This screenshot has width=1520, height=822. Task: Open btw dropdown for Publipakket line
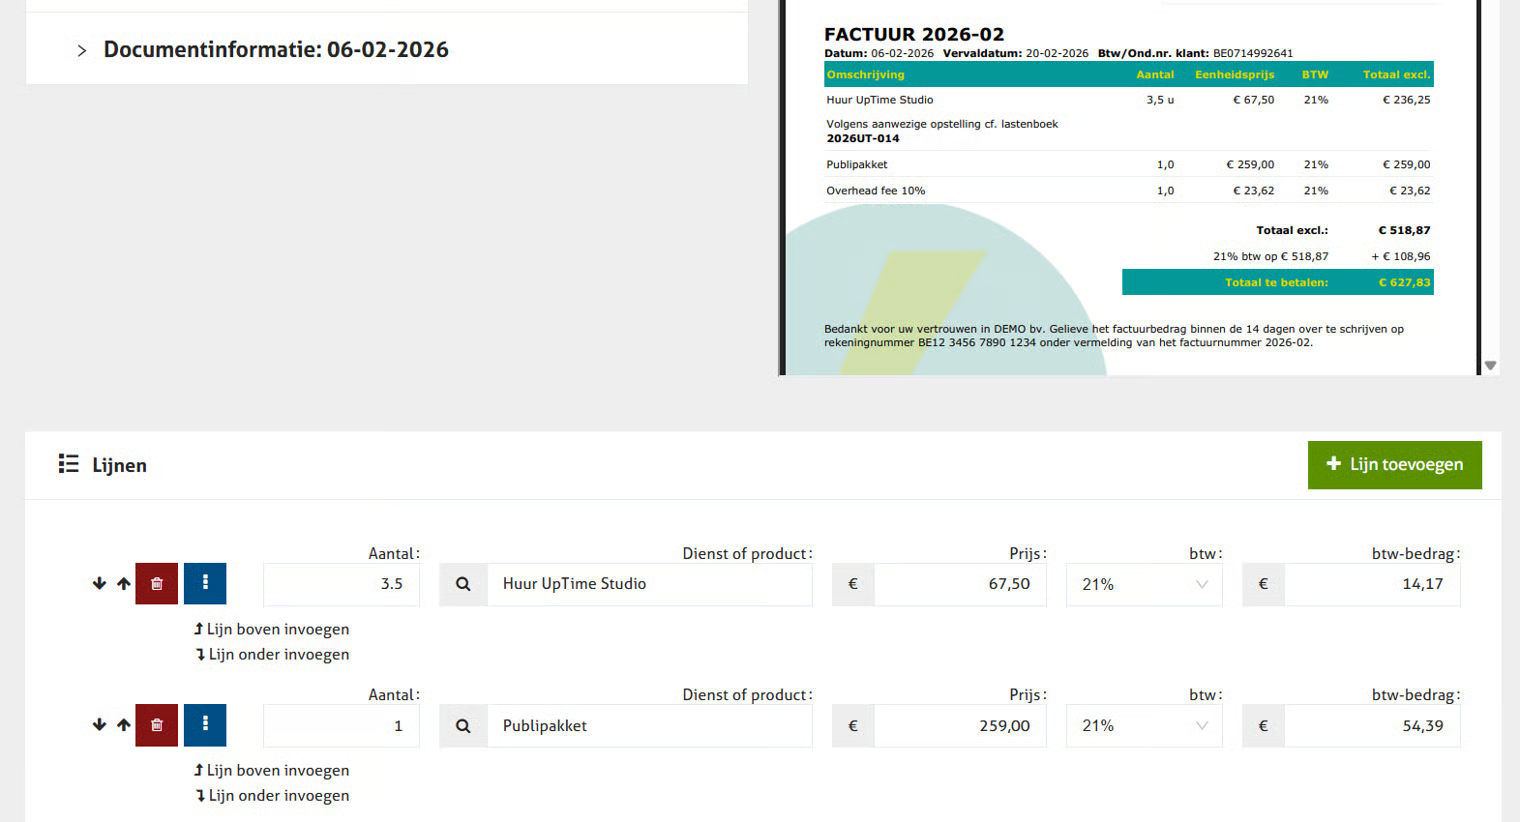[x=1144, y=726]
